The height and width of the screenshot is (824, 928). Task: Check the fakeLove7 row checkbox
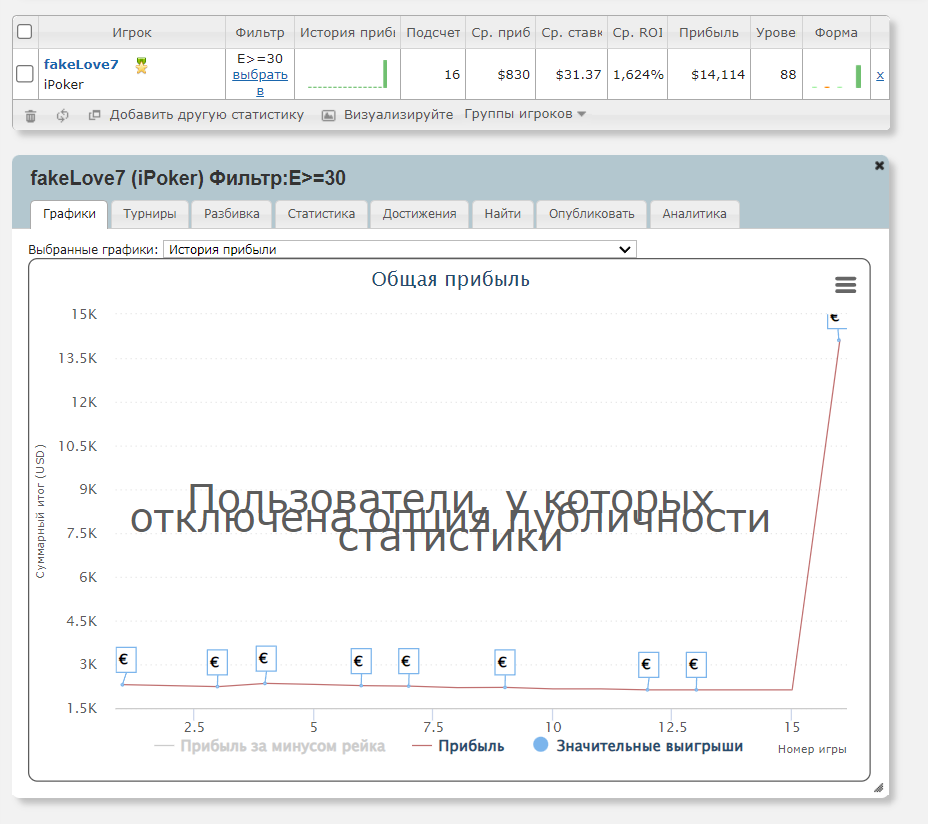[x=25, y=74]
